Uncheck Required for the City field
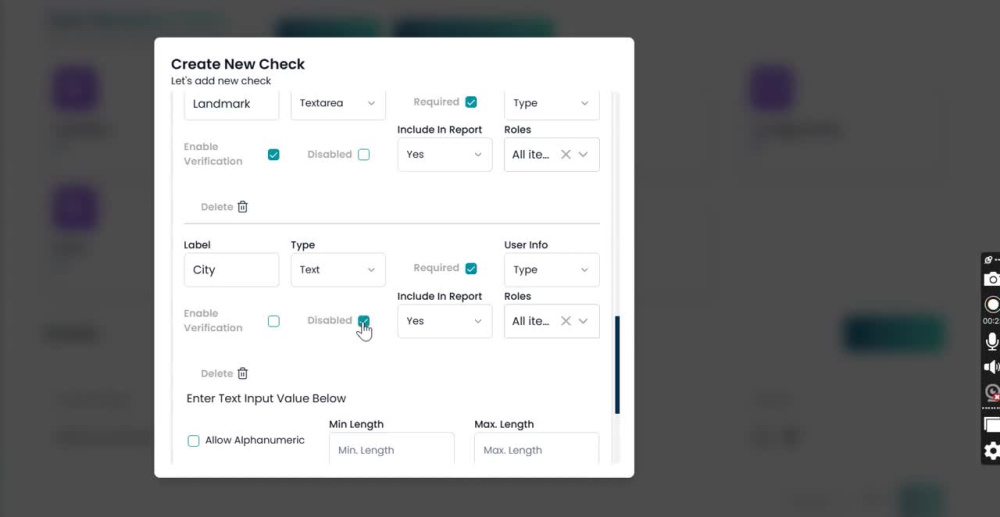This screenshot has height=517, width=1000. 471,268
